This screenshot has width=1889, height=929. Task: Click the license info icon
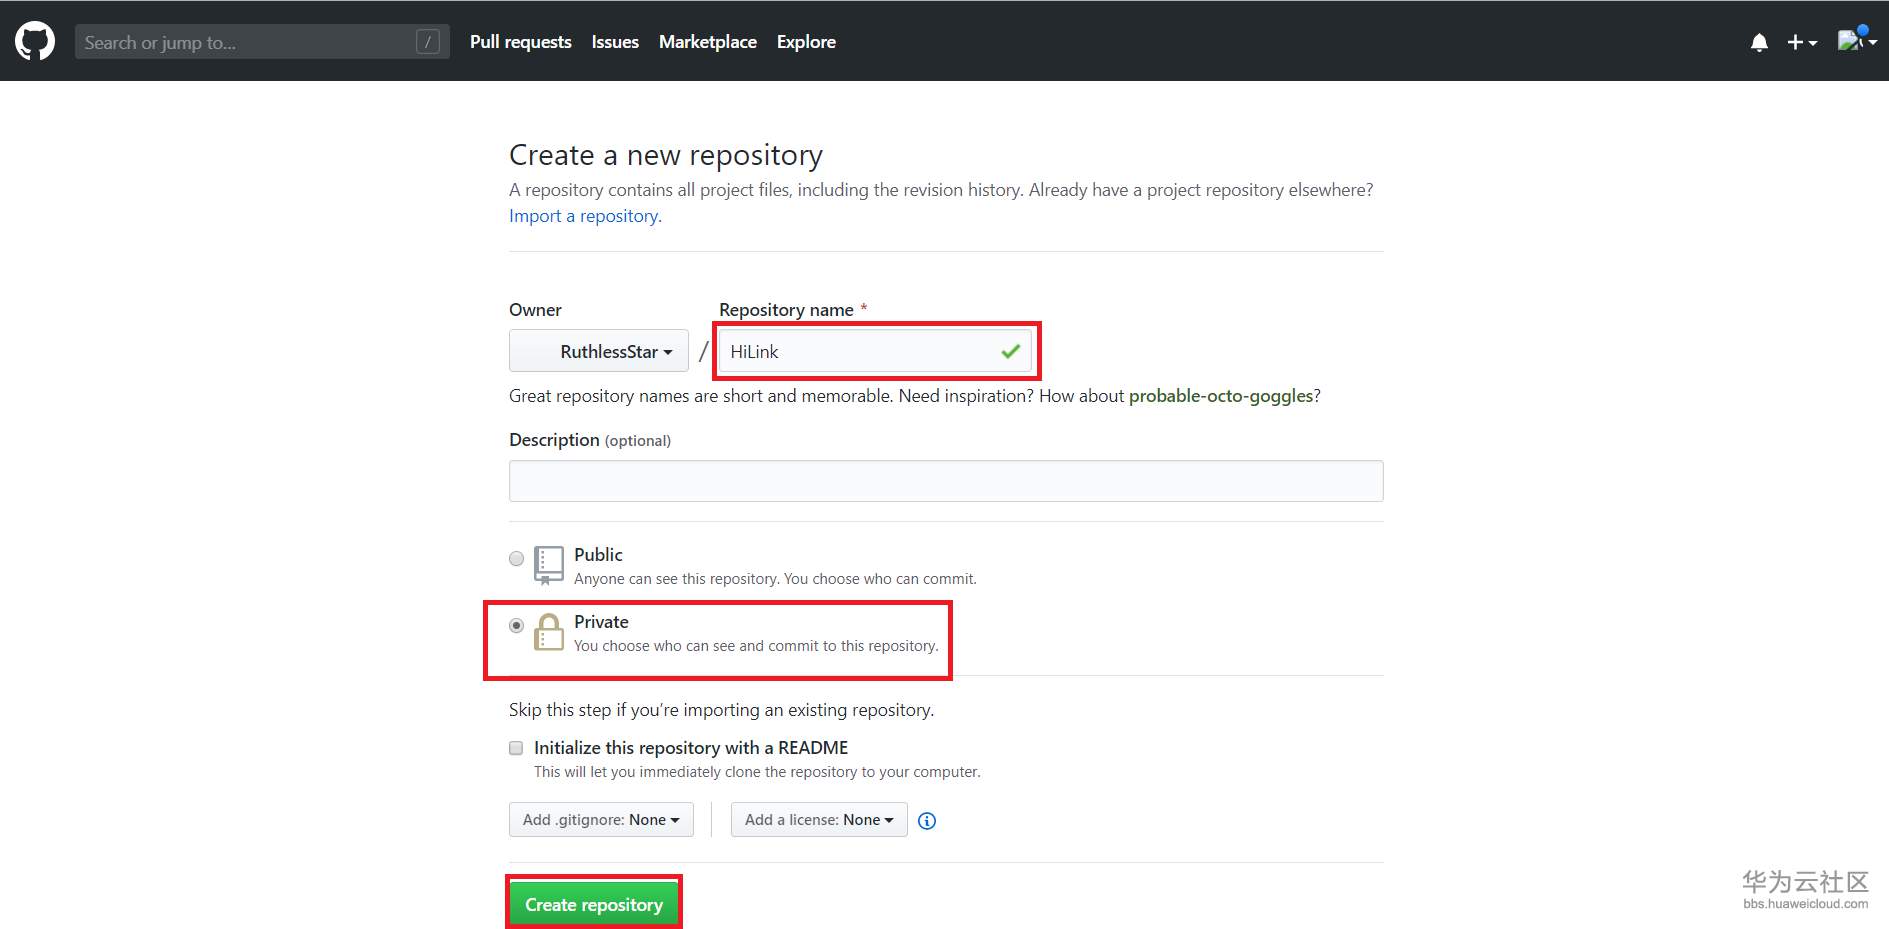click(x=927, y=821)
